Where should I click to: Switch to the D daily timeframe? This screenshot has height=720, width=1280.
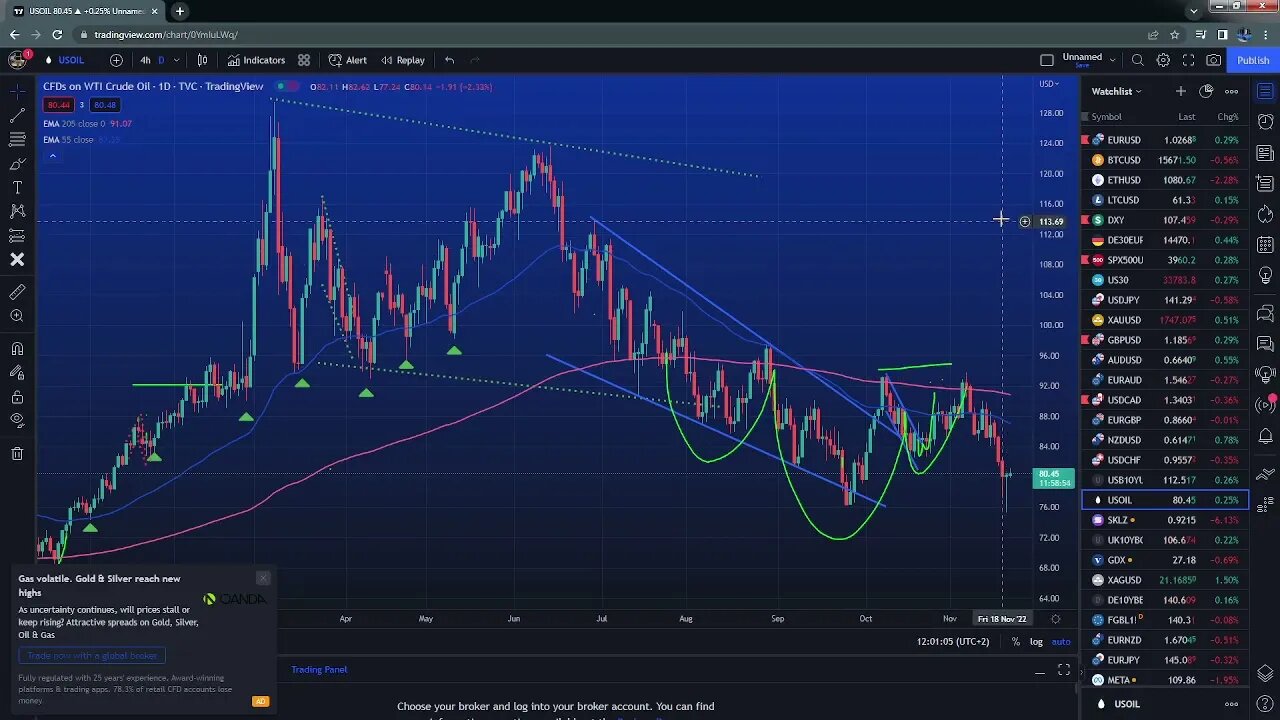[161, 60]
